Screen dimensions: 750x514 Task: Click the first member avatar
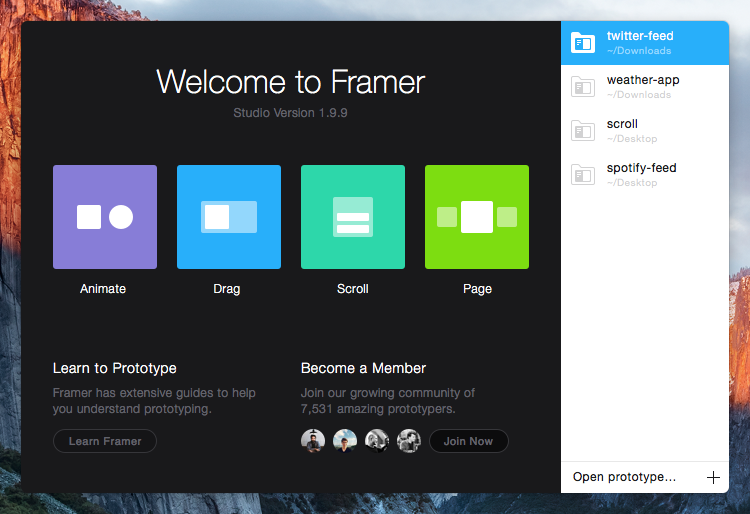click(x=313, y=441)
